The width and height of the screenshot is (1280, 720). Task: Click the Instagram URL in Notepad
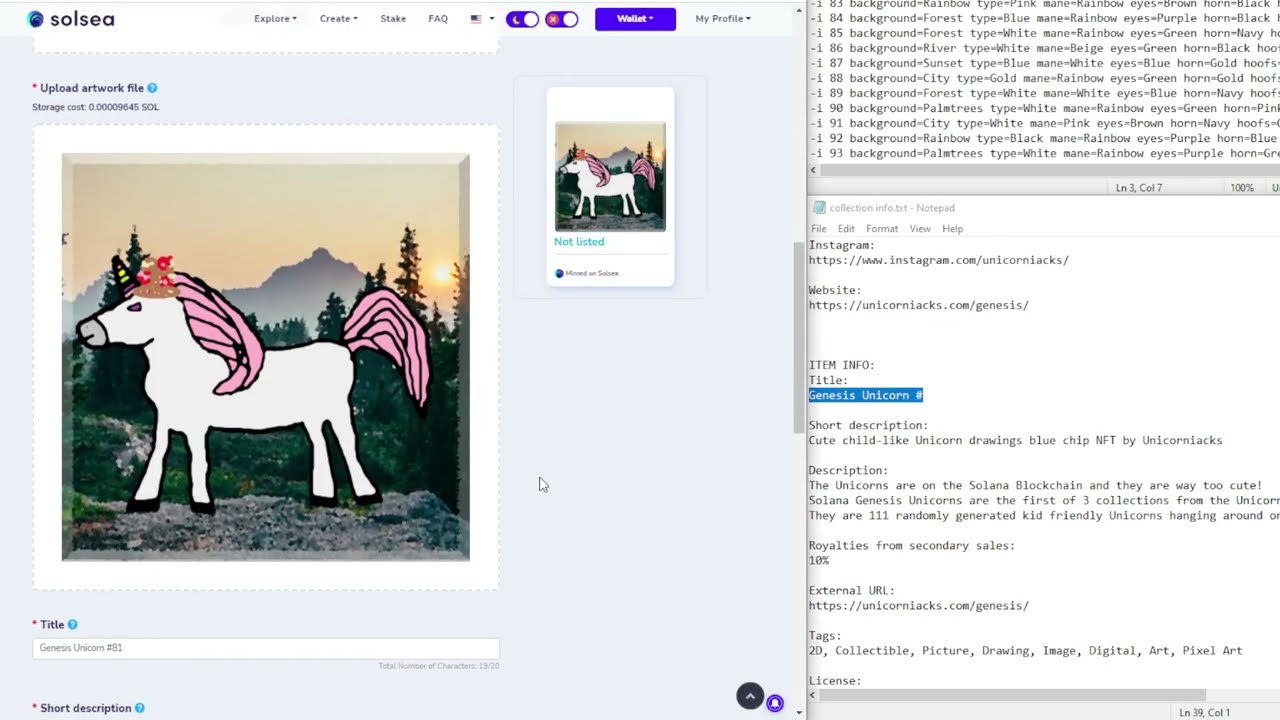939,260
